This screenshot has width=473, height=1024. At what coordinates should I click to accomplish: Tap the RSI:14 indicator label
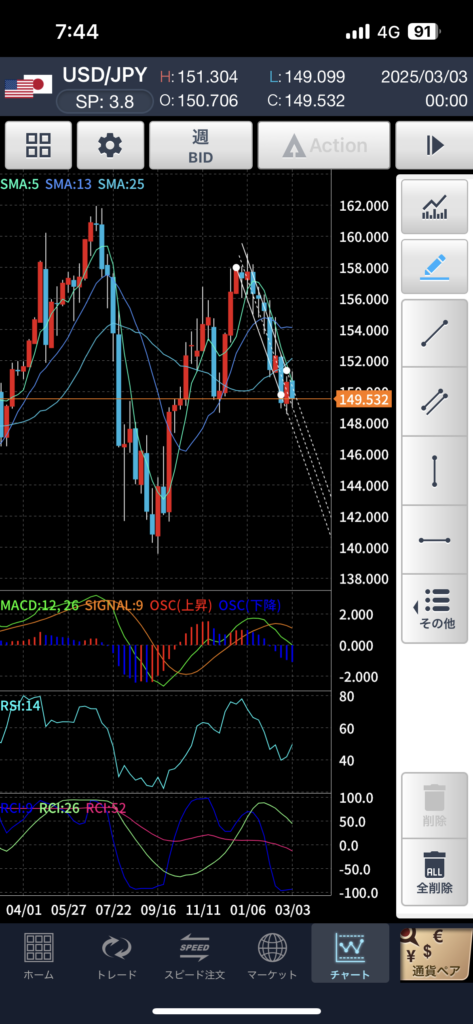(x=20, y=704)
